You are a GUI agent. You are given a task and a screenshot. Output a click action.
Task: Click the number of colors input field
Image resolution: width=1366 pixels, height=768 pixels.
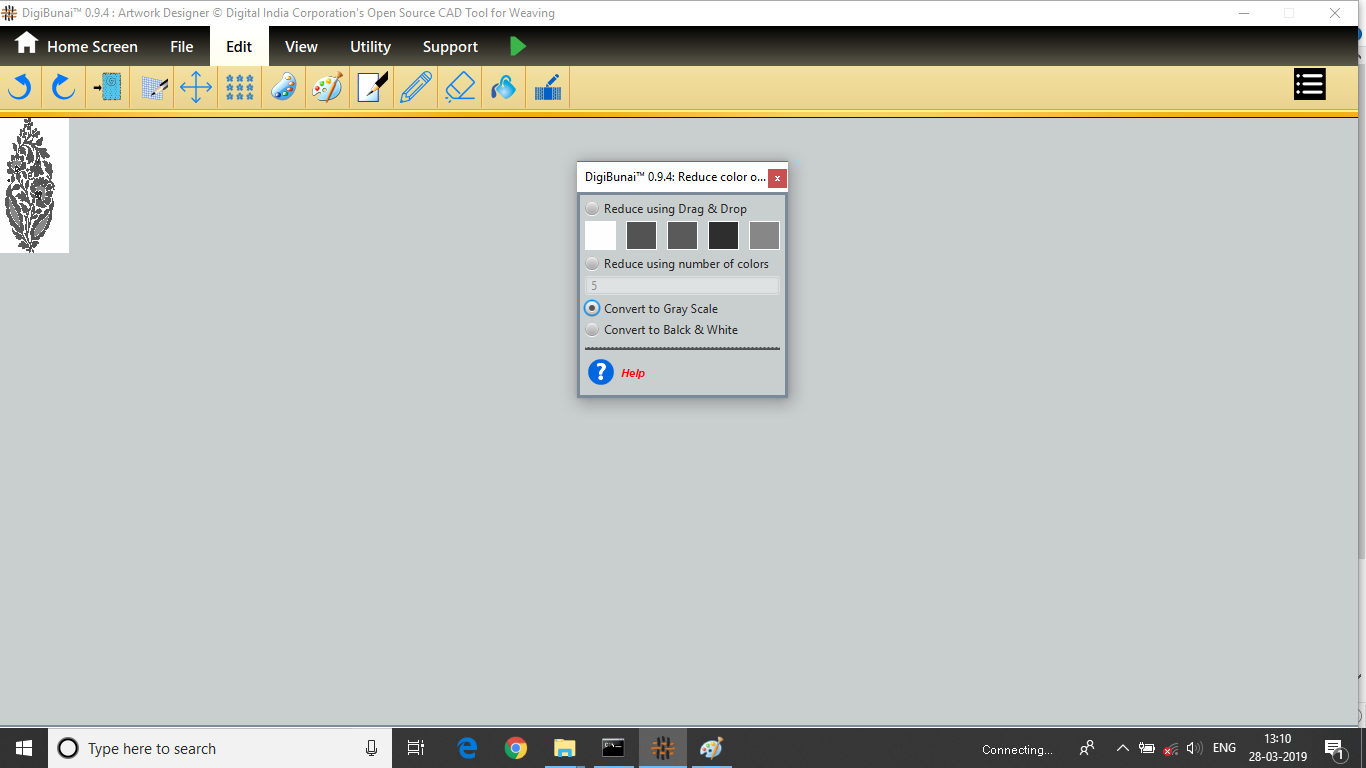tap(682, 286)
